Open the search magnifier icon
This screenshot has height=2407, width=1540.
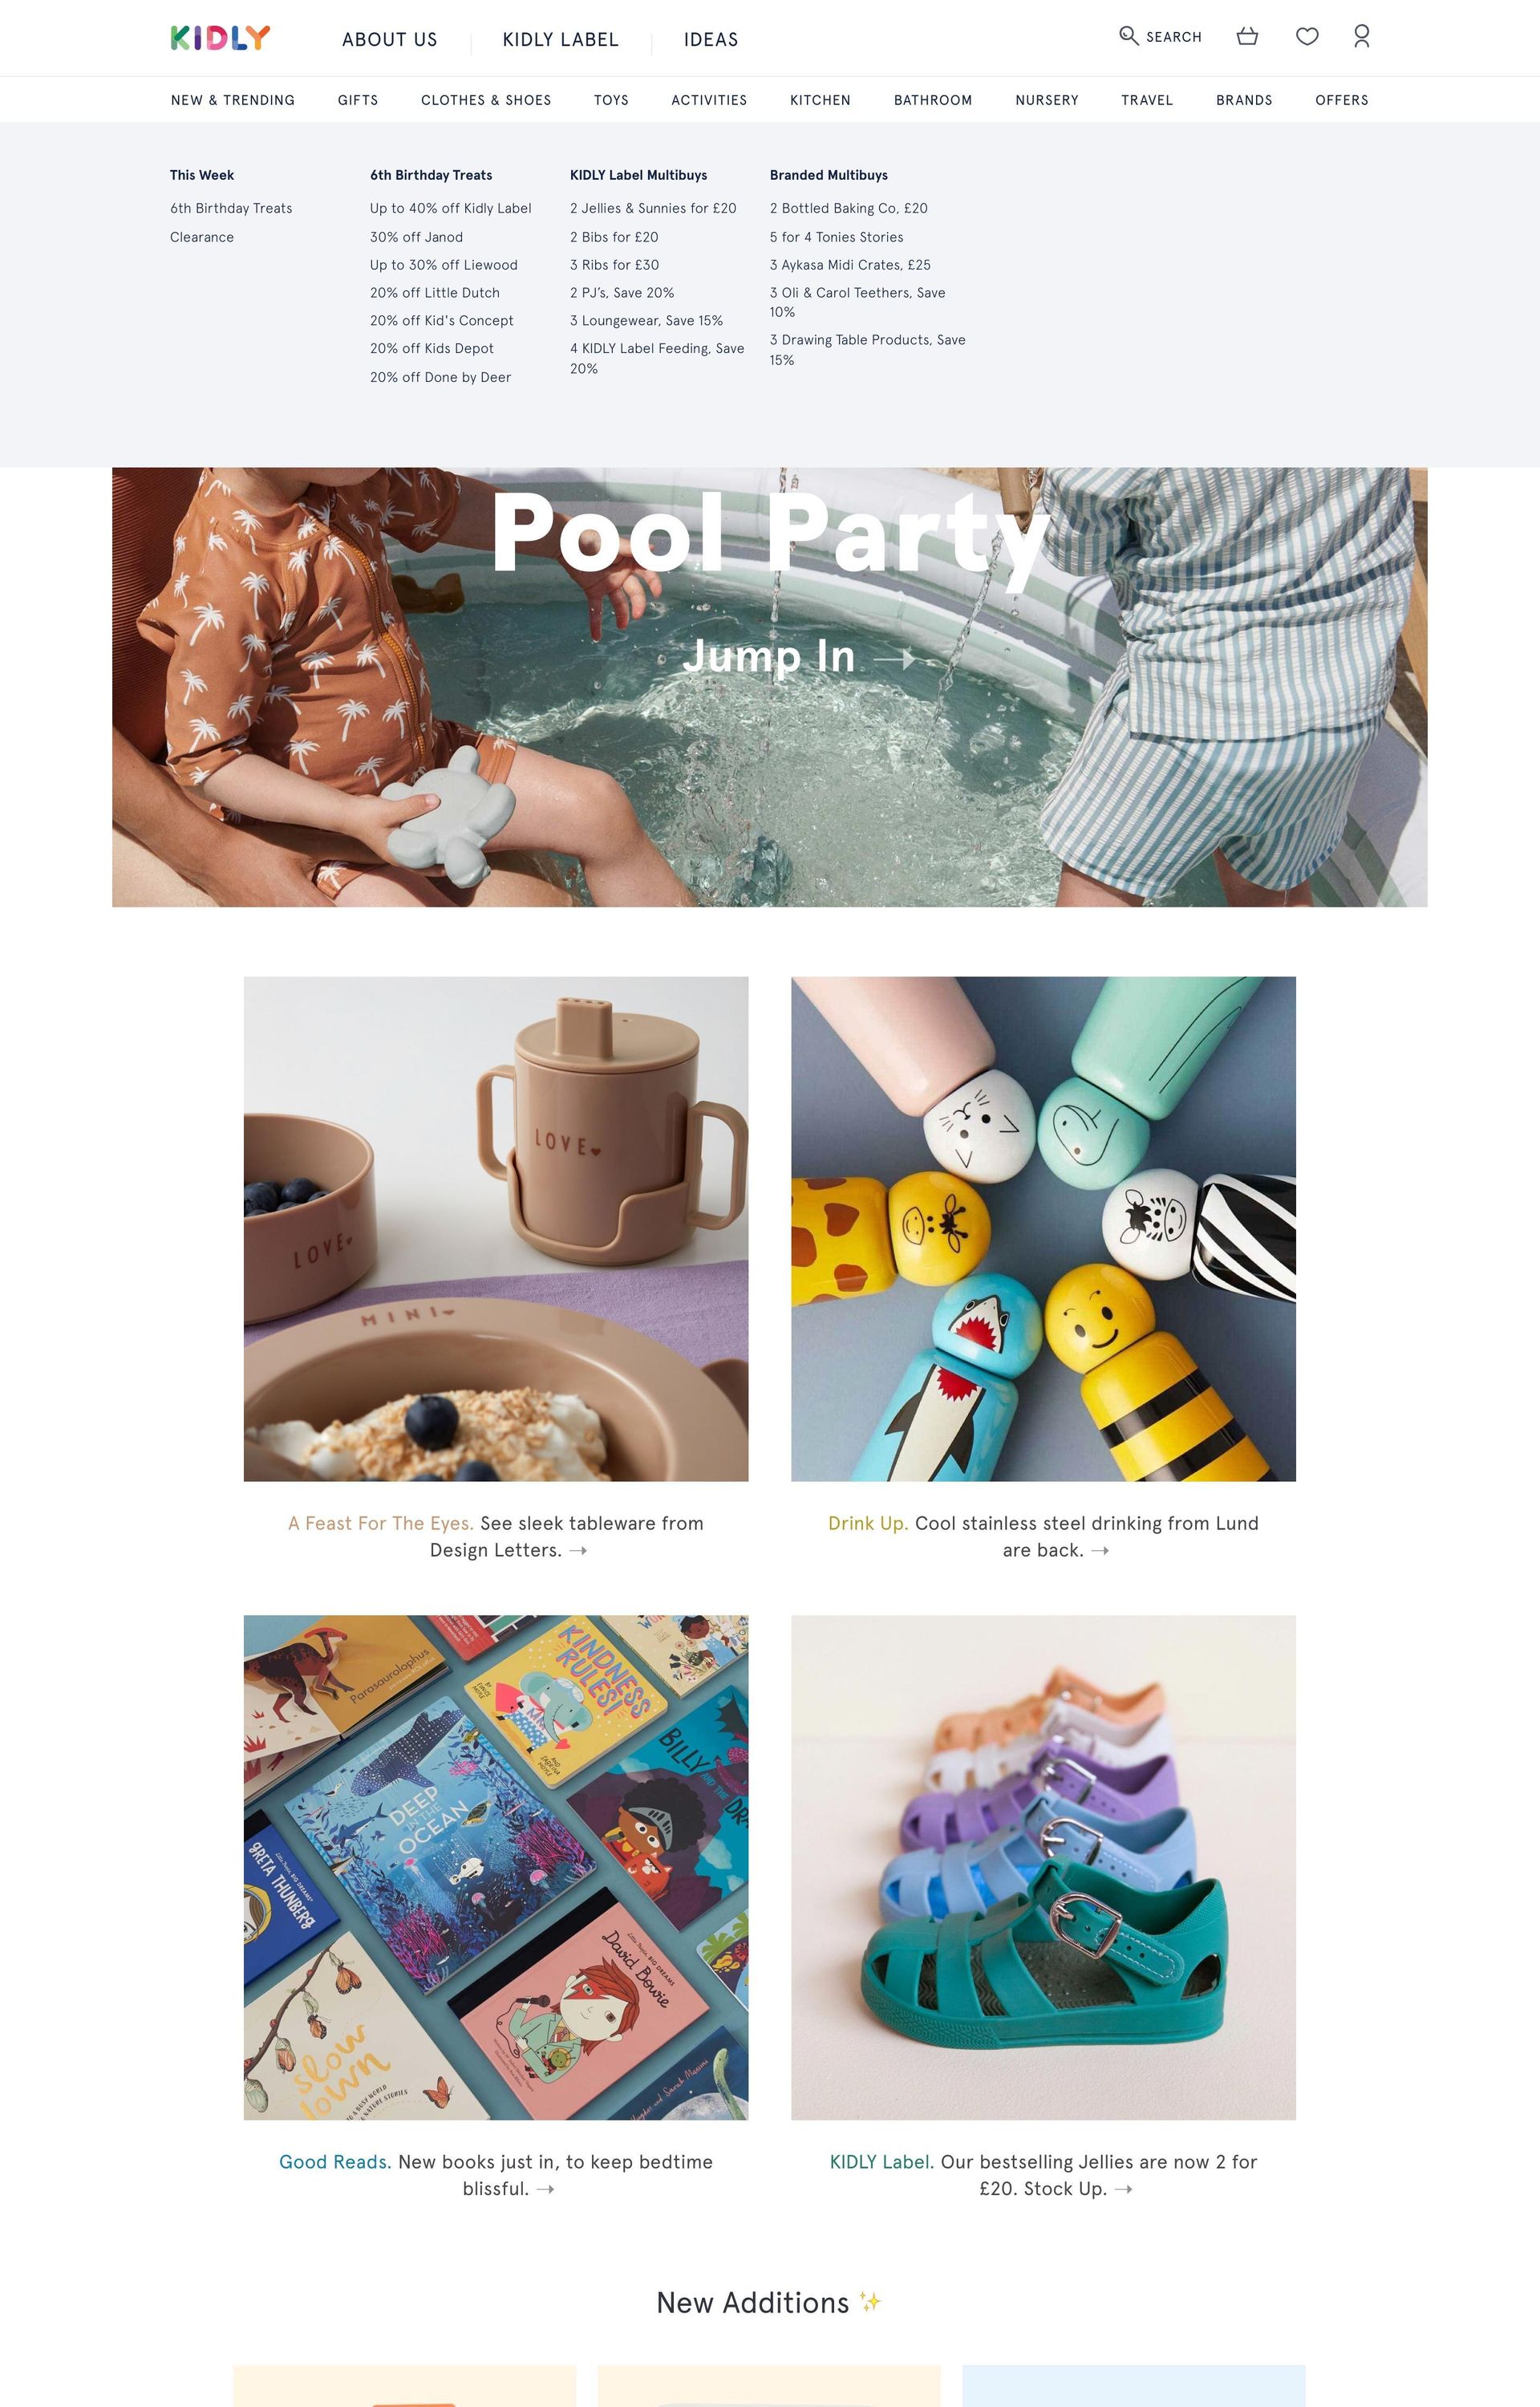(x=1128, y=36)
